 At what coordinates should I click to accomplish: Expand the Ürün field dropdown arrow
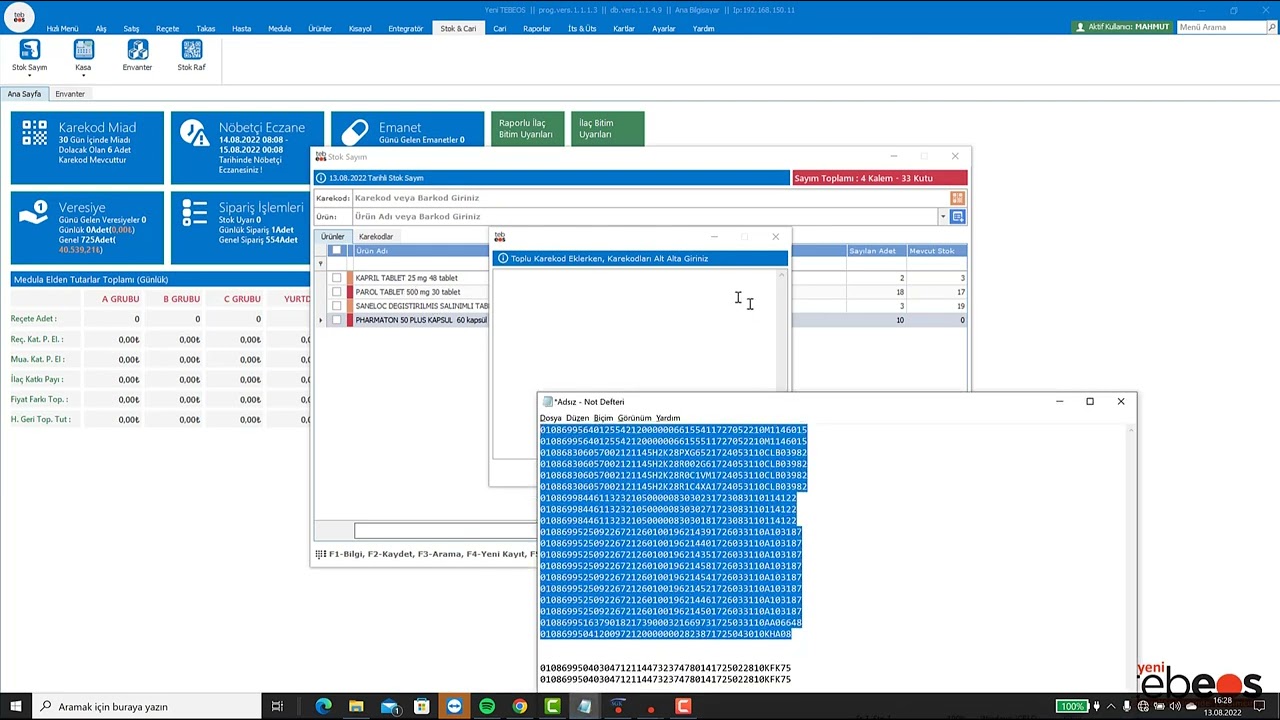[x=942, y=217]
